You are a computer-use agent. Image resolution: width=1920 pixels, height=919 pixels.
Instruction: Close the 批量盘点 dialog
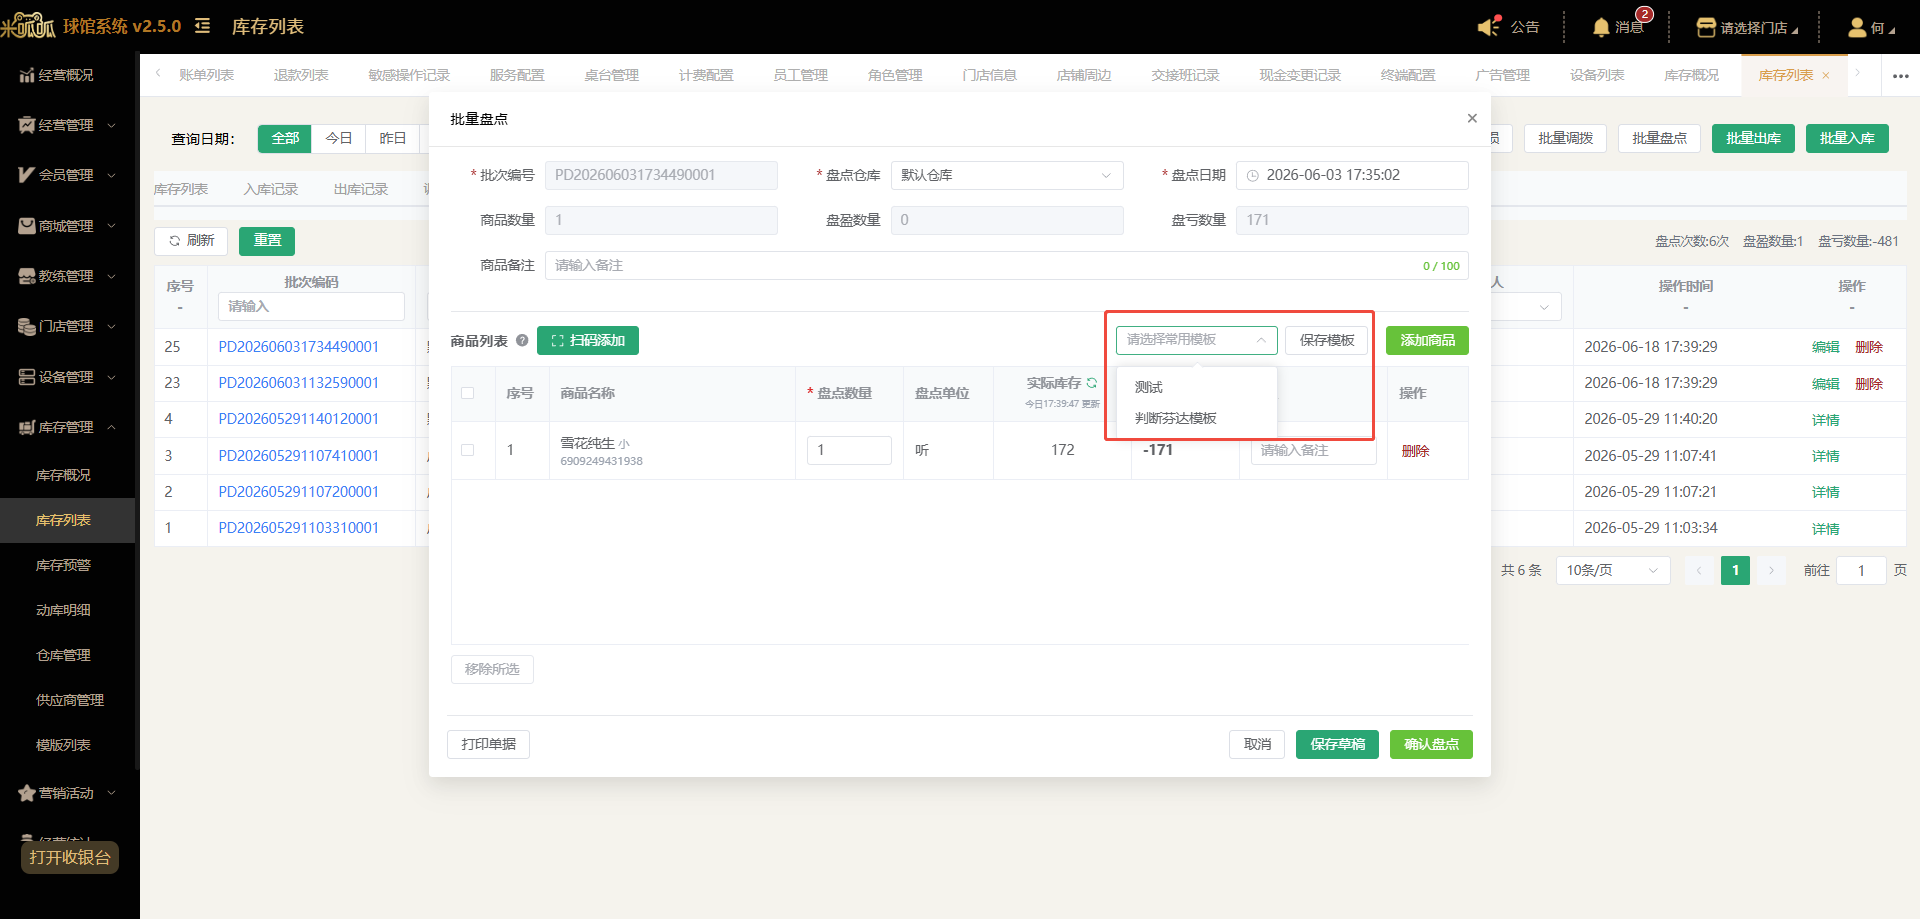(1472, 118)
